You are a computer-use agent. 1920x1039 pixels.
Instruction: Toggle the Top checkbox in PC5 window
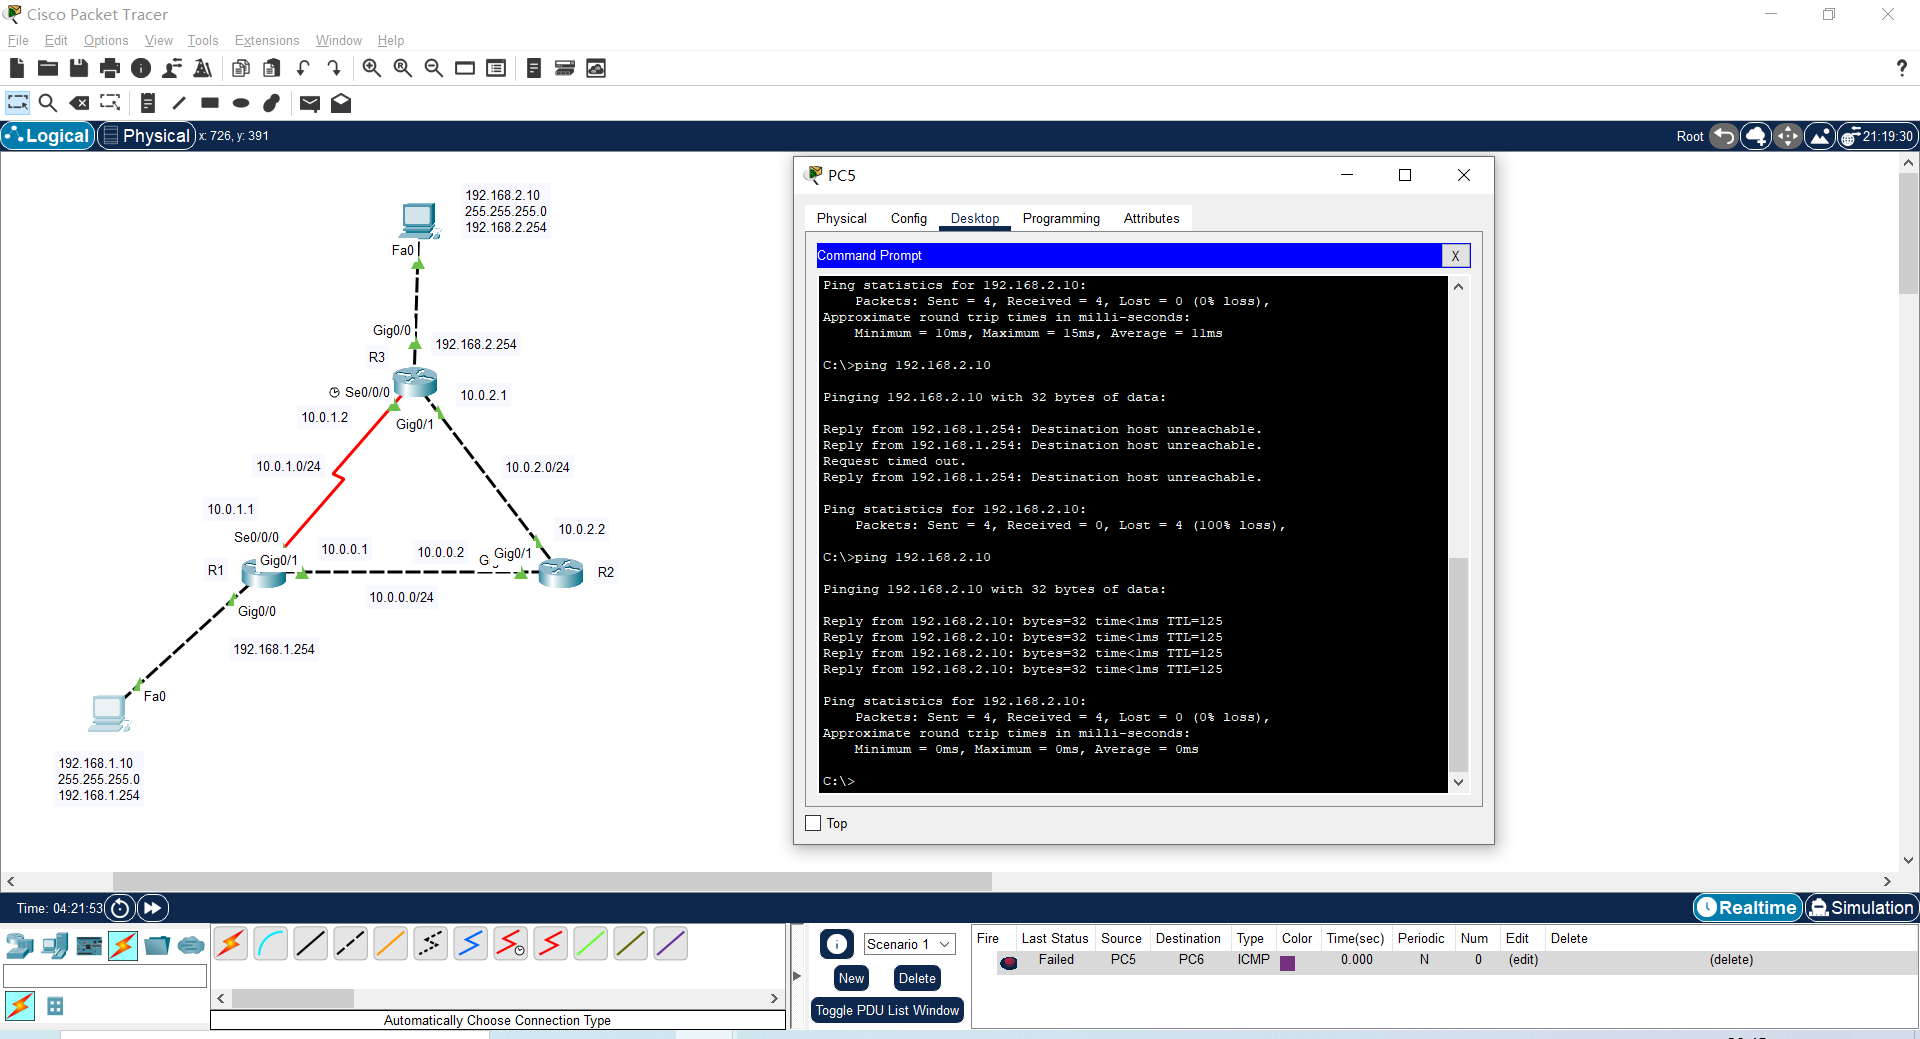813,823
